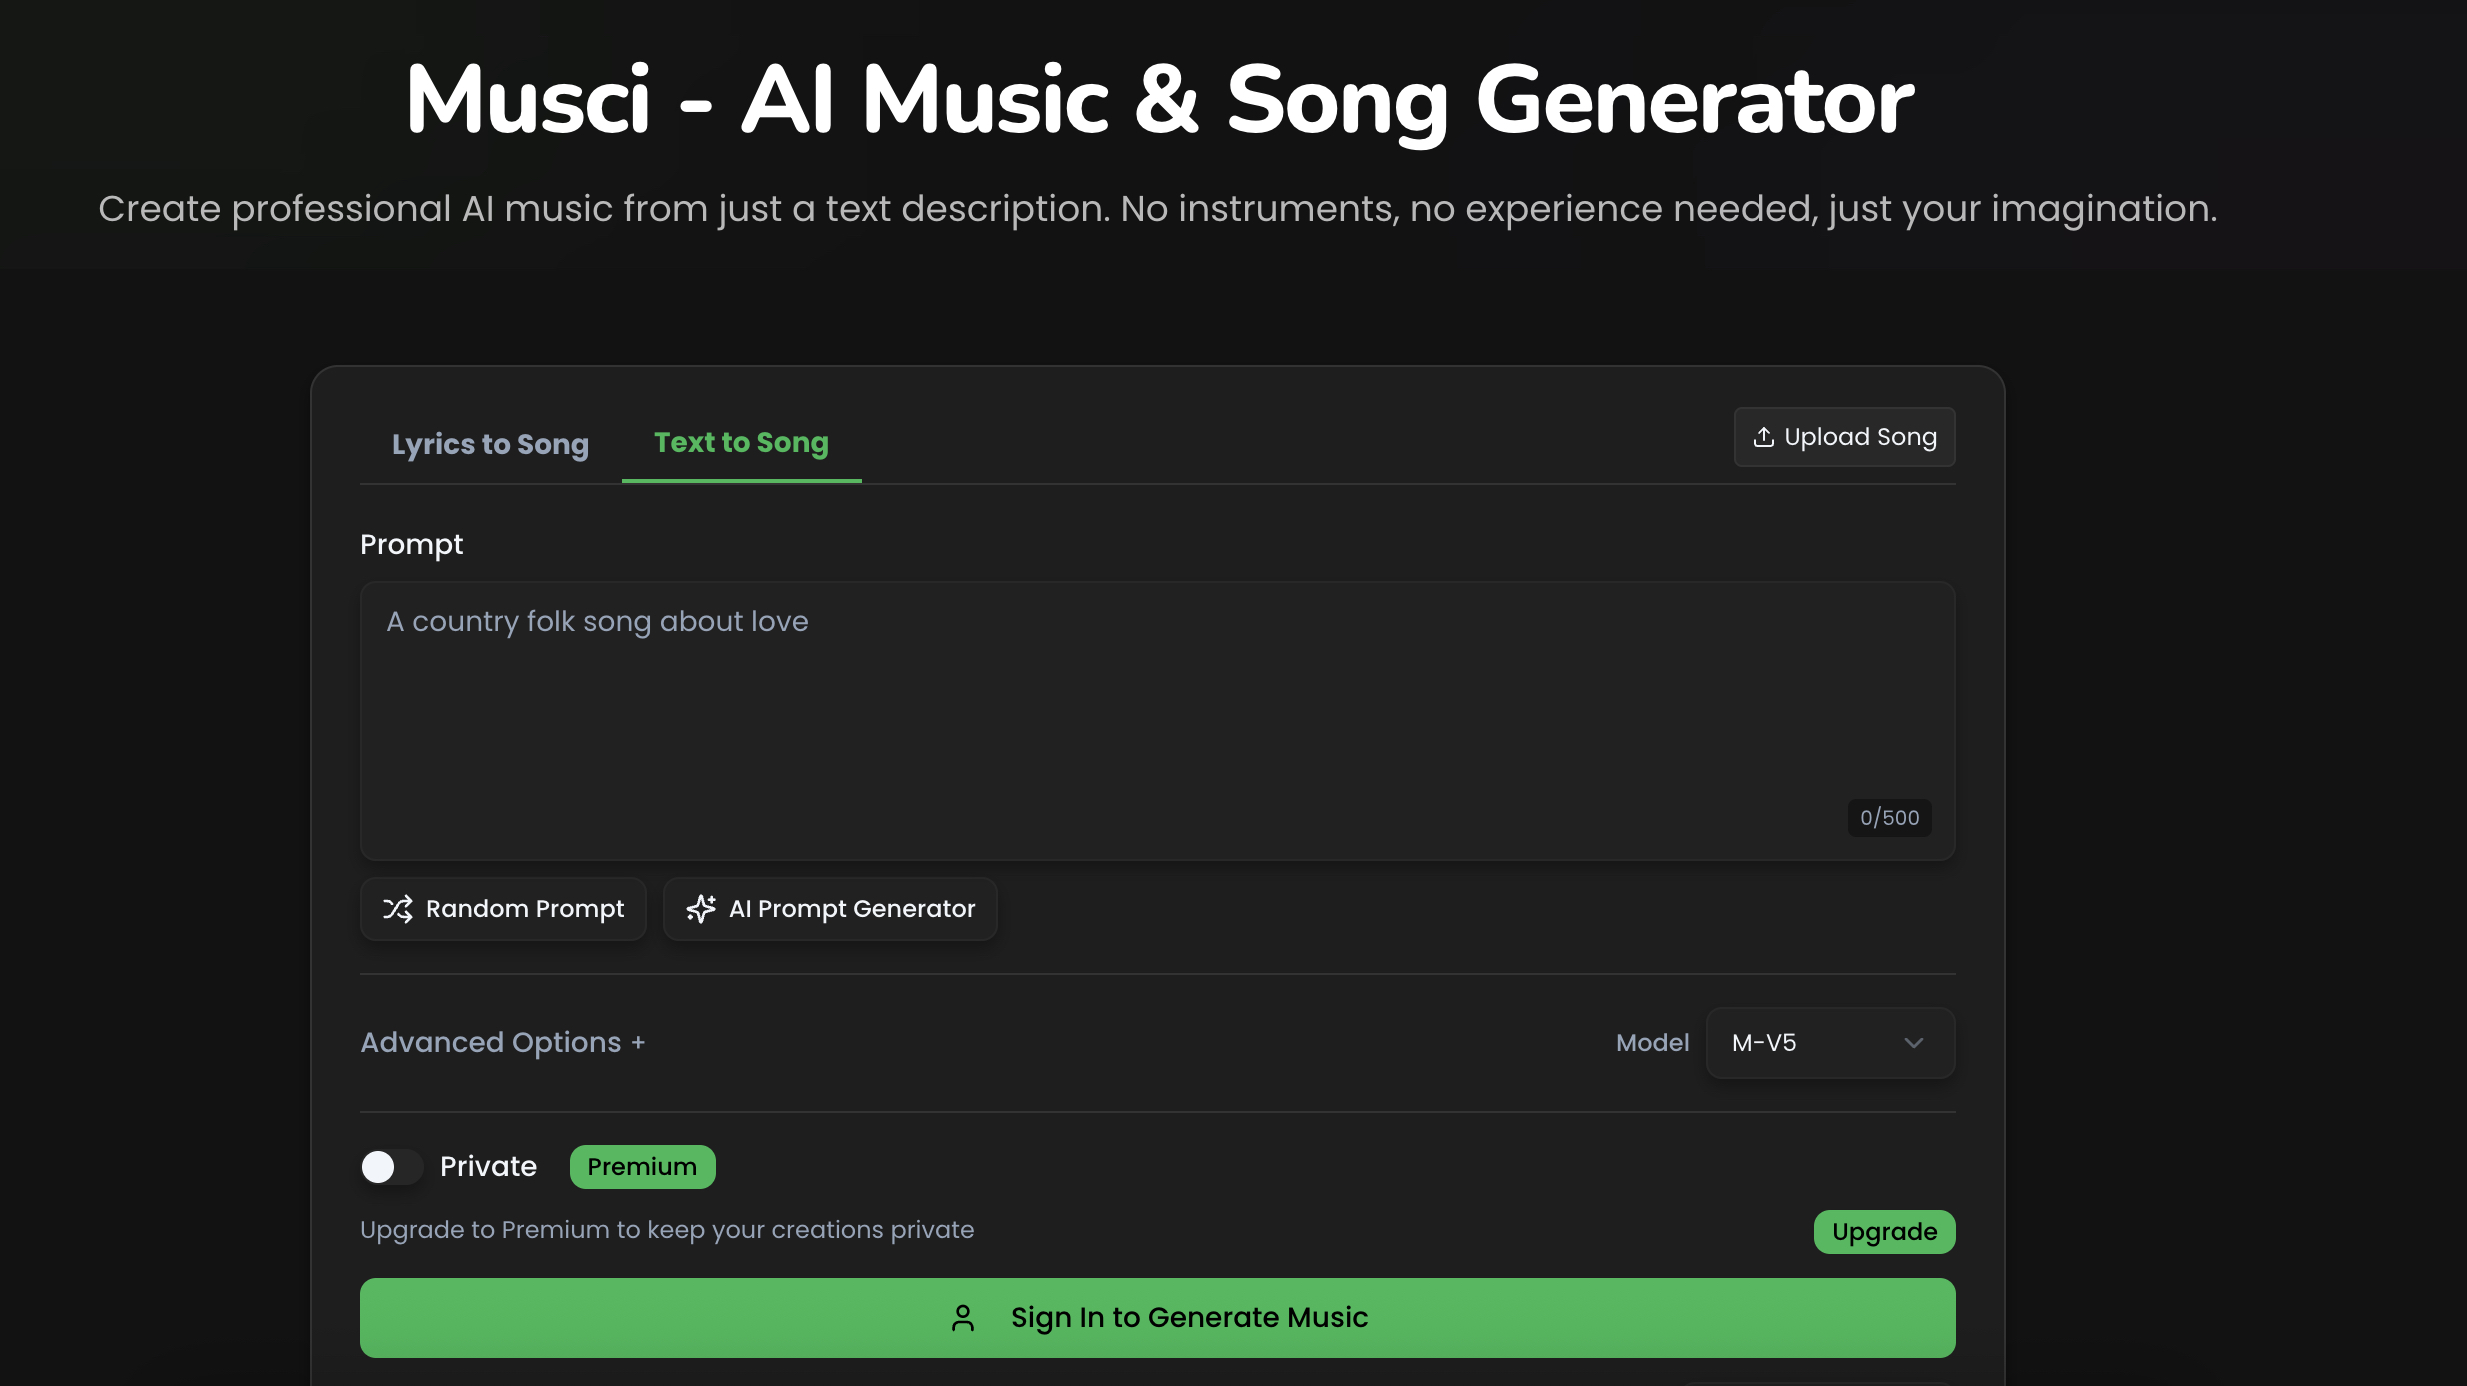Click the user icon in the sign-in button
The height and width of the screenshot is (1386, 2467).
[x=962, y=1318]
